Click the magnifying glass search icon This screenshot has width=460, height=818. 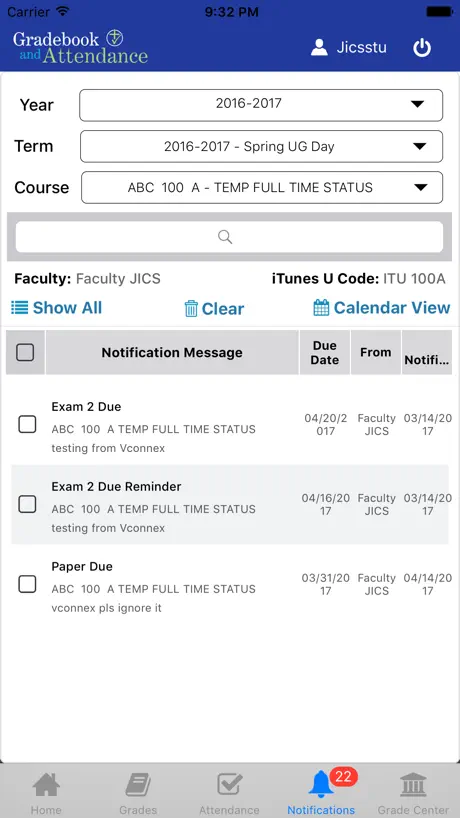225,237
